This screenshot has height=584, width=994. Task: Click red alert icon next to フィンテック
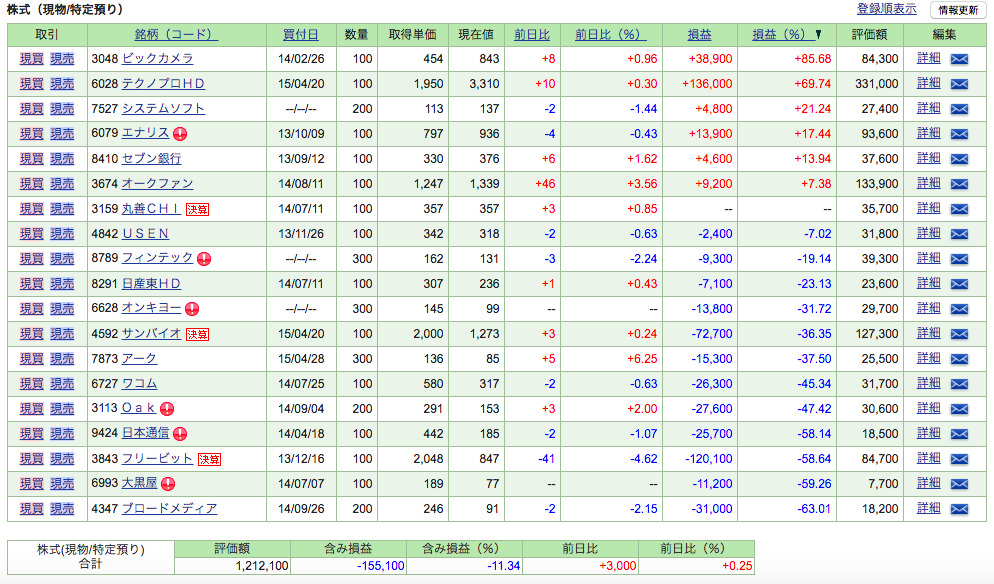coord(204,259)
